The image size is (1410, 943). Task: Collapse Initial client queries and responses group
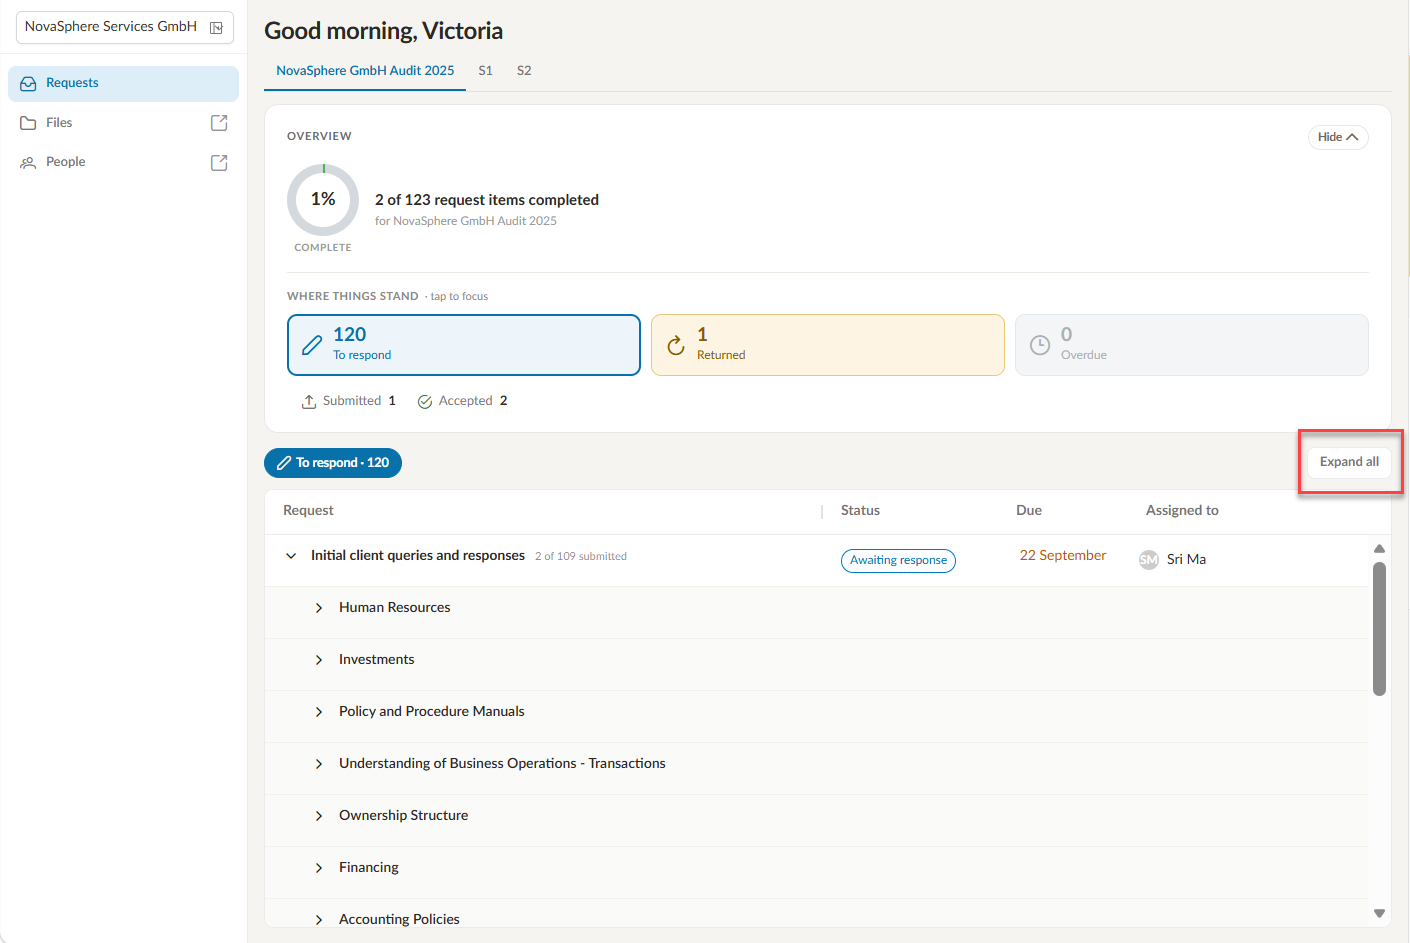coord(291,556)
